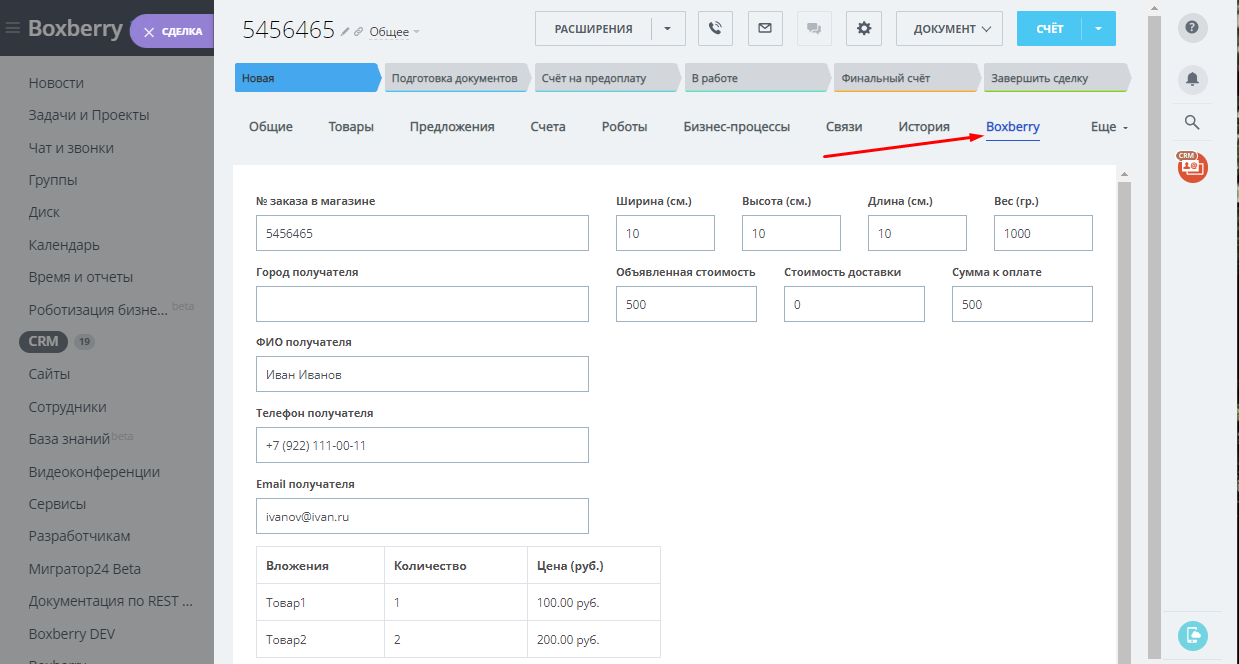Focus the Высота (см.) field
Screen dimensions: 1239x664
[791, 233]
